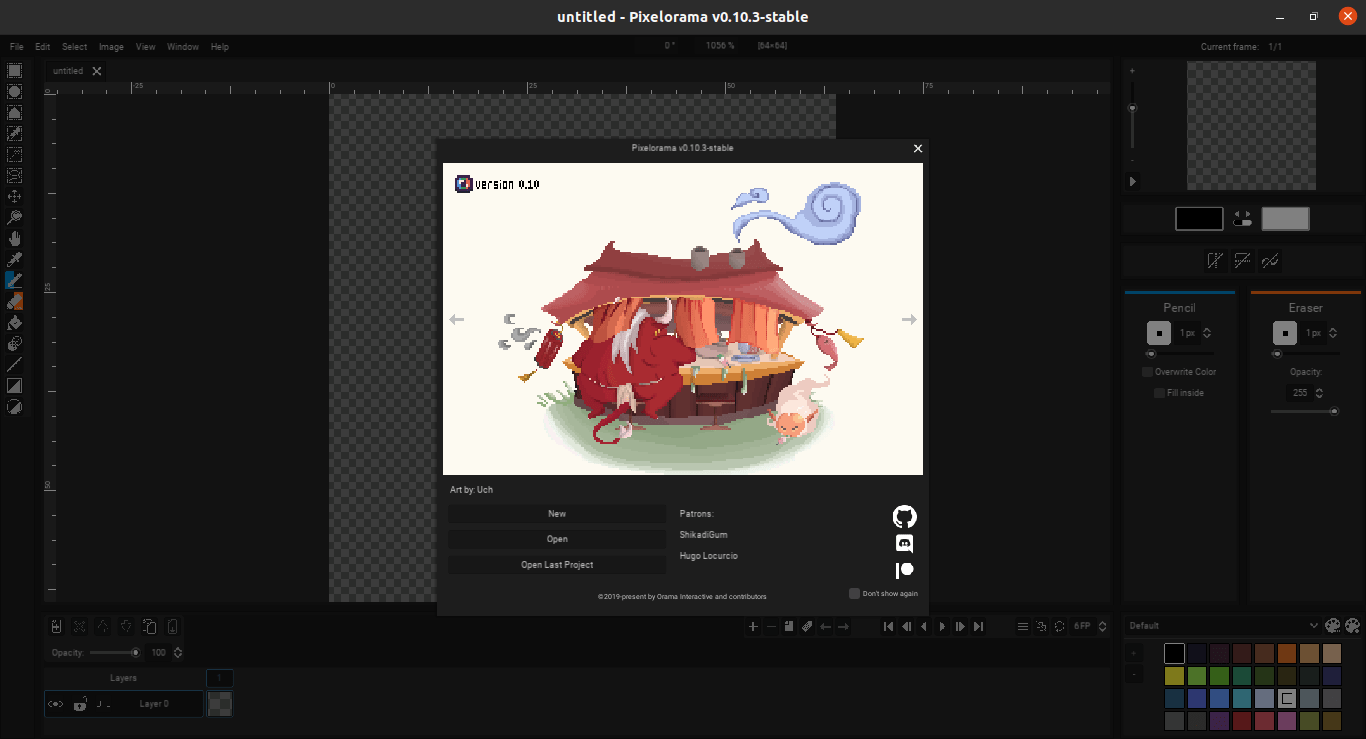1366x739 pixels.
Task: Open the Edit menu
Action: (42, 47)
